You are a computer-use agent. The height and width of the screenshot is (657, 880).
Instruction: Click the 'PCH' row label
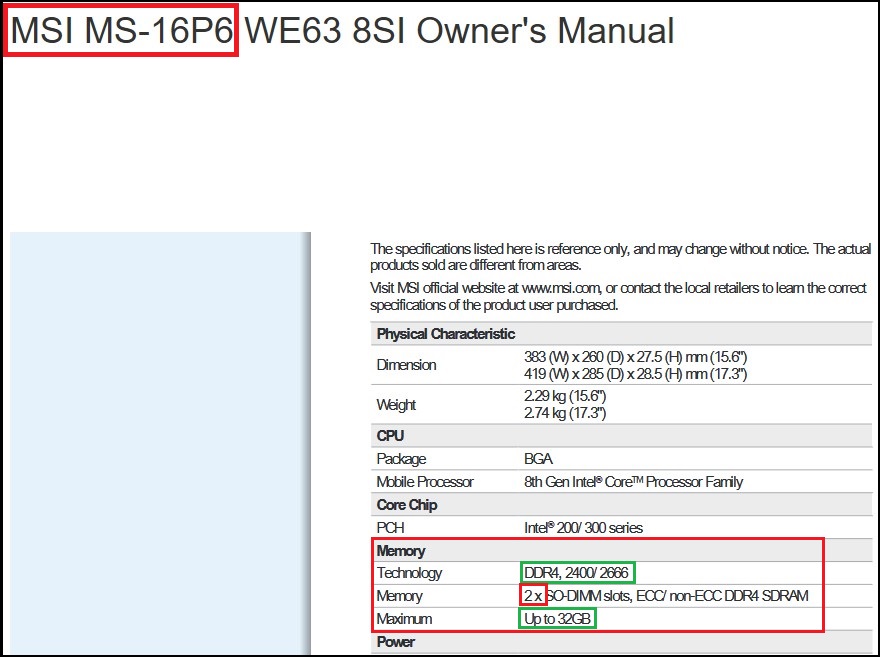point(390,528)
